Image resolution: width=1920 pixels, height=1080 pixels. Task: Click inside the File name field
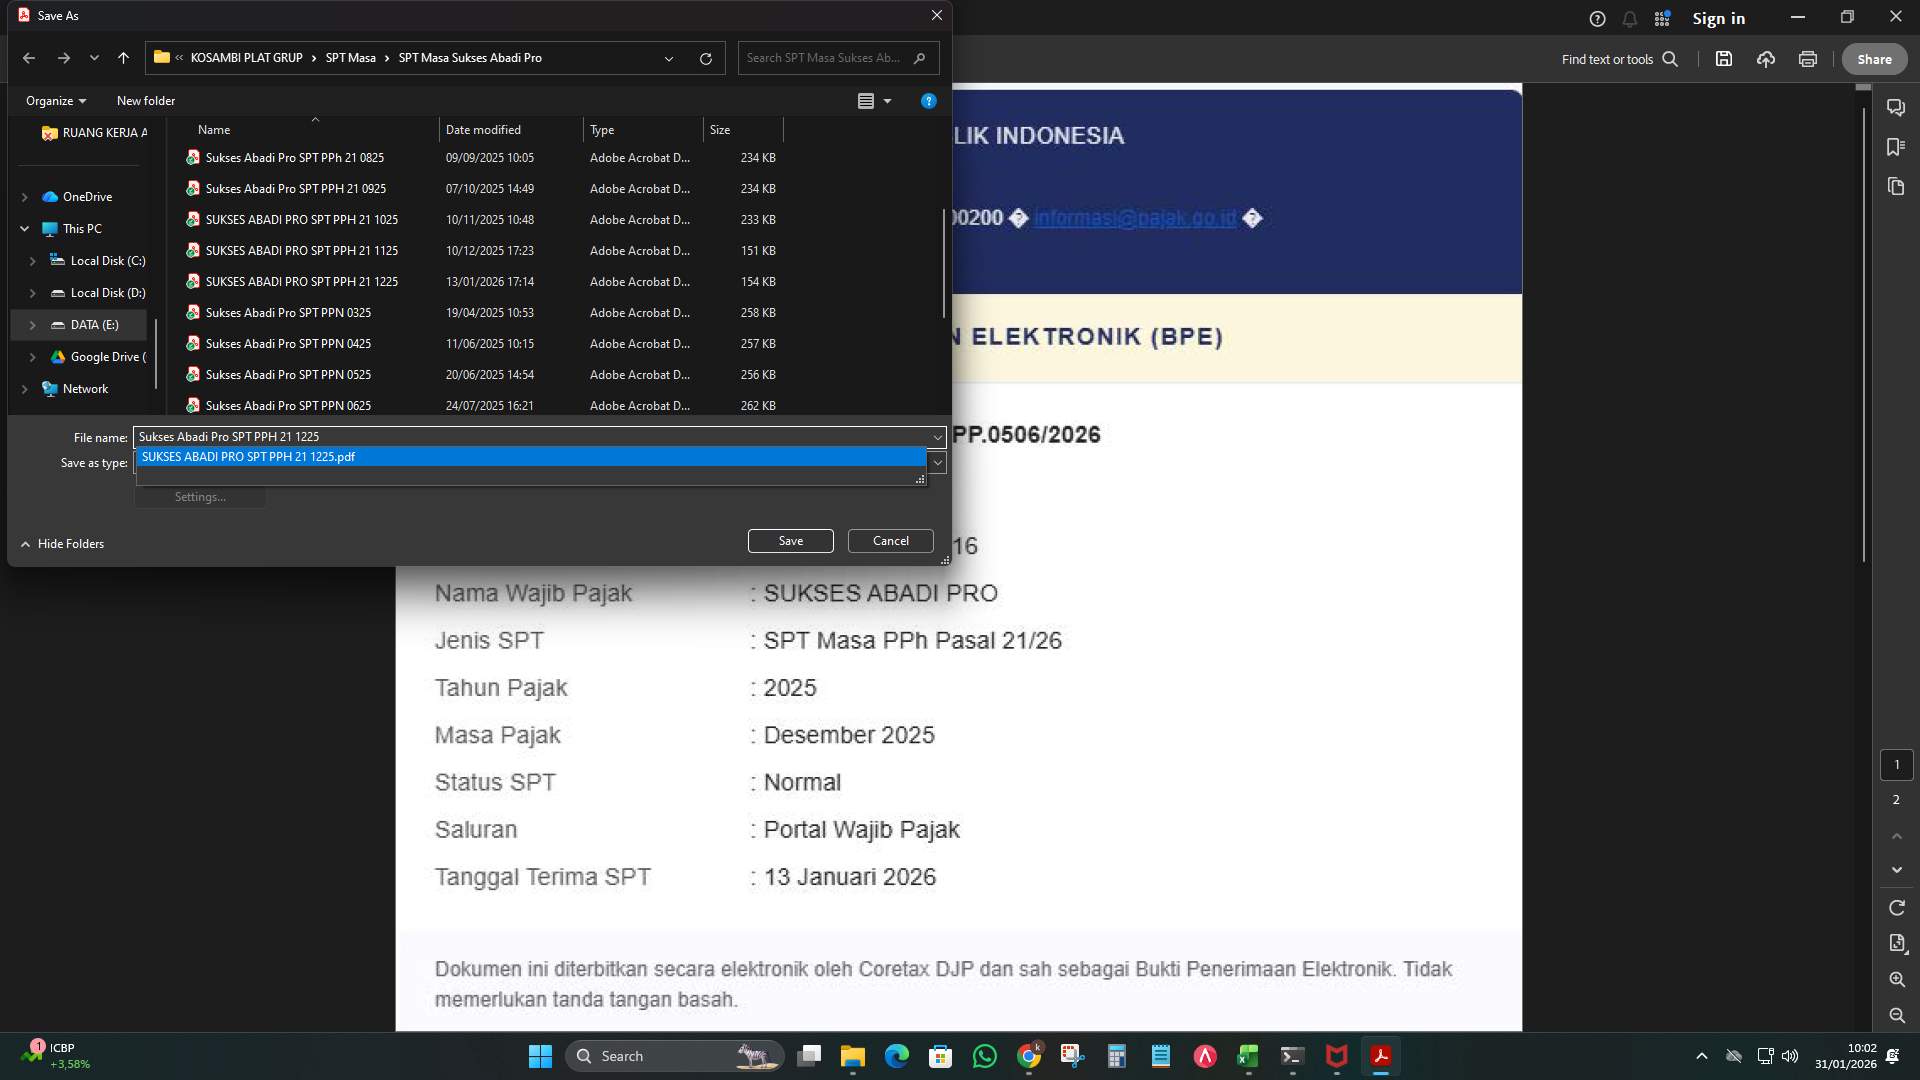coord(500,437)
